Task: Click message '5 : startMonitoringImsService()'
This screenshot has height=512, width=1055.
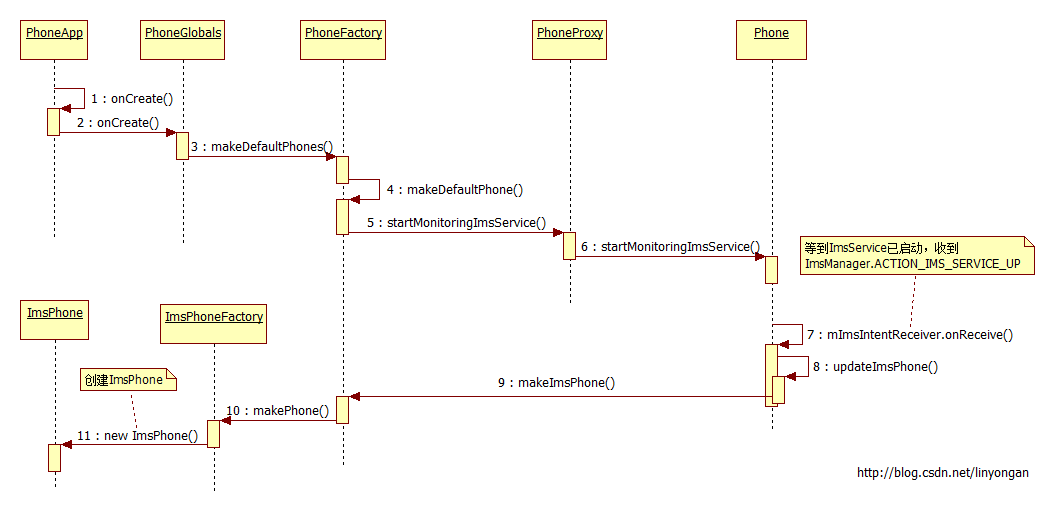Action: [x=456, y=223]
